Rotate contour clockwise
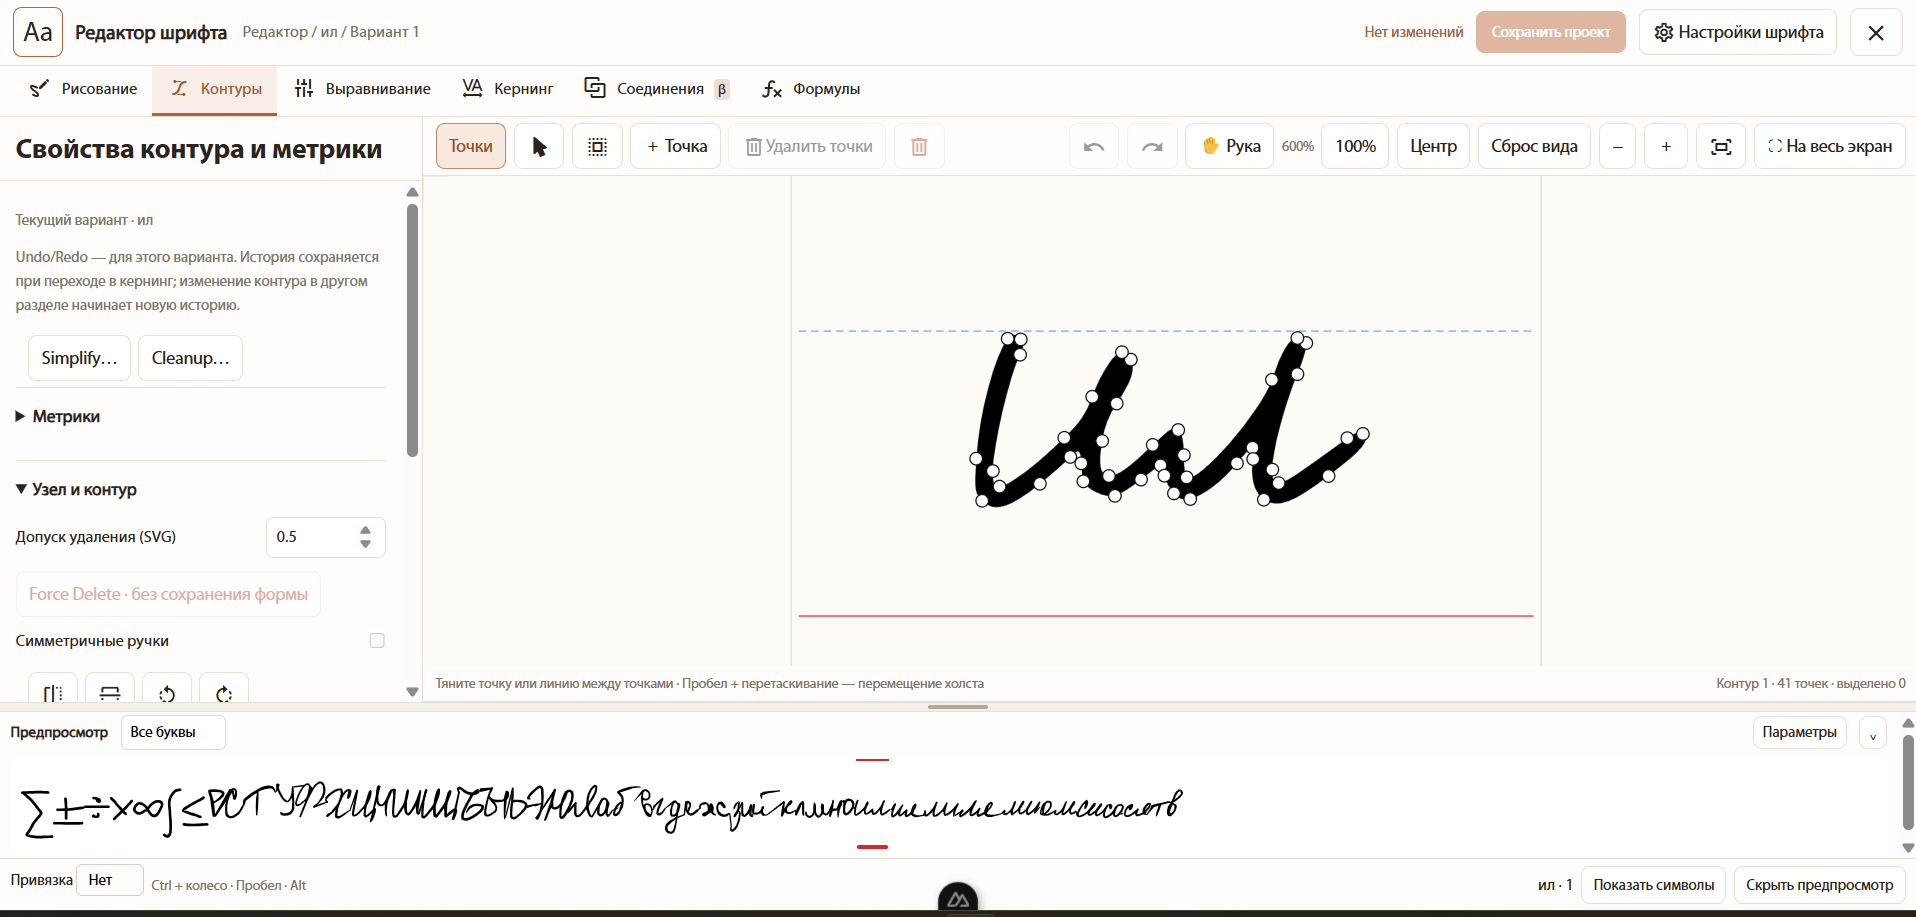Screen dimensions: 1916x917 click(224, 692)
